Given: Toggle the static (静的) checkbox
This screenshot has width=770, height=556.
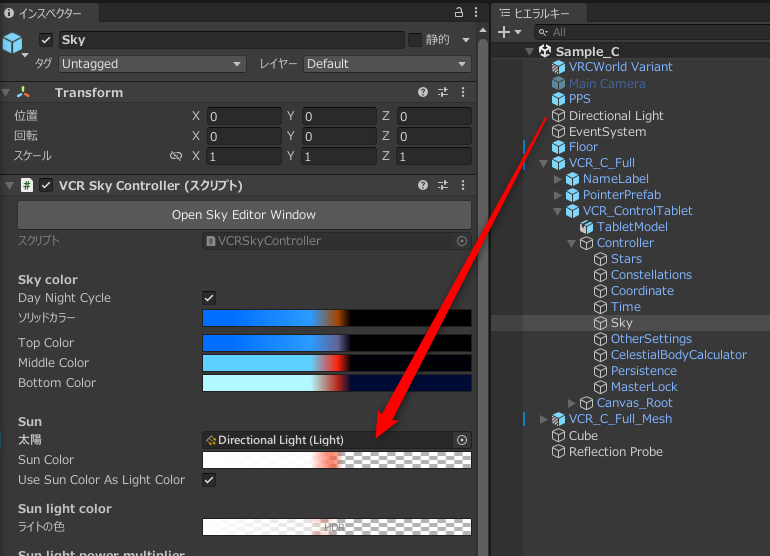Looking at the screenshot, I should point(415,40).
